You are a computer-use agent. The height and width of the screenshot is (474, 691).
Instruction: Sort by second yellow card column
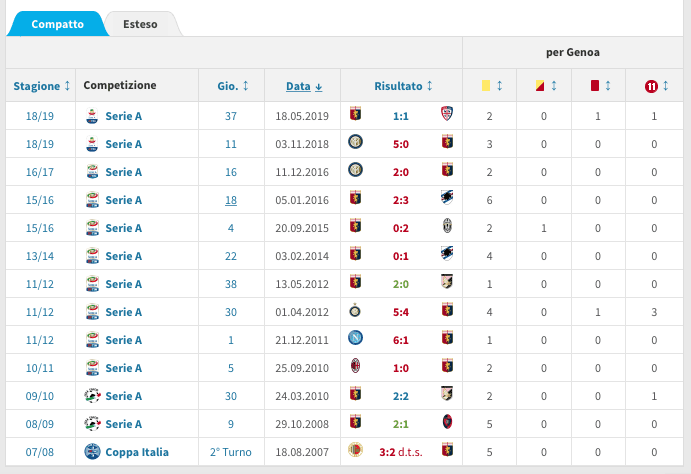click(544, 86)
